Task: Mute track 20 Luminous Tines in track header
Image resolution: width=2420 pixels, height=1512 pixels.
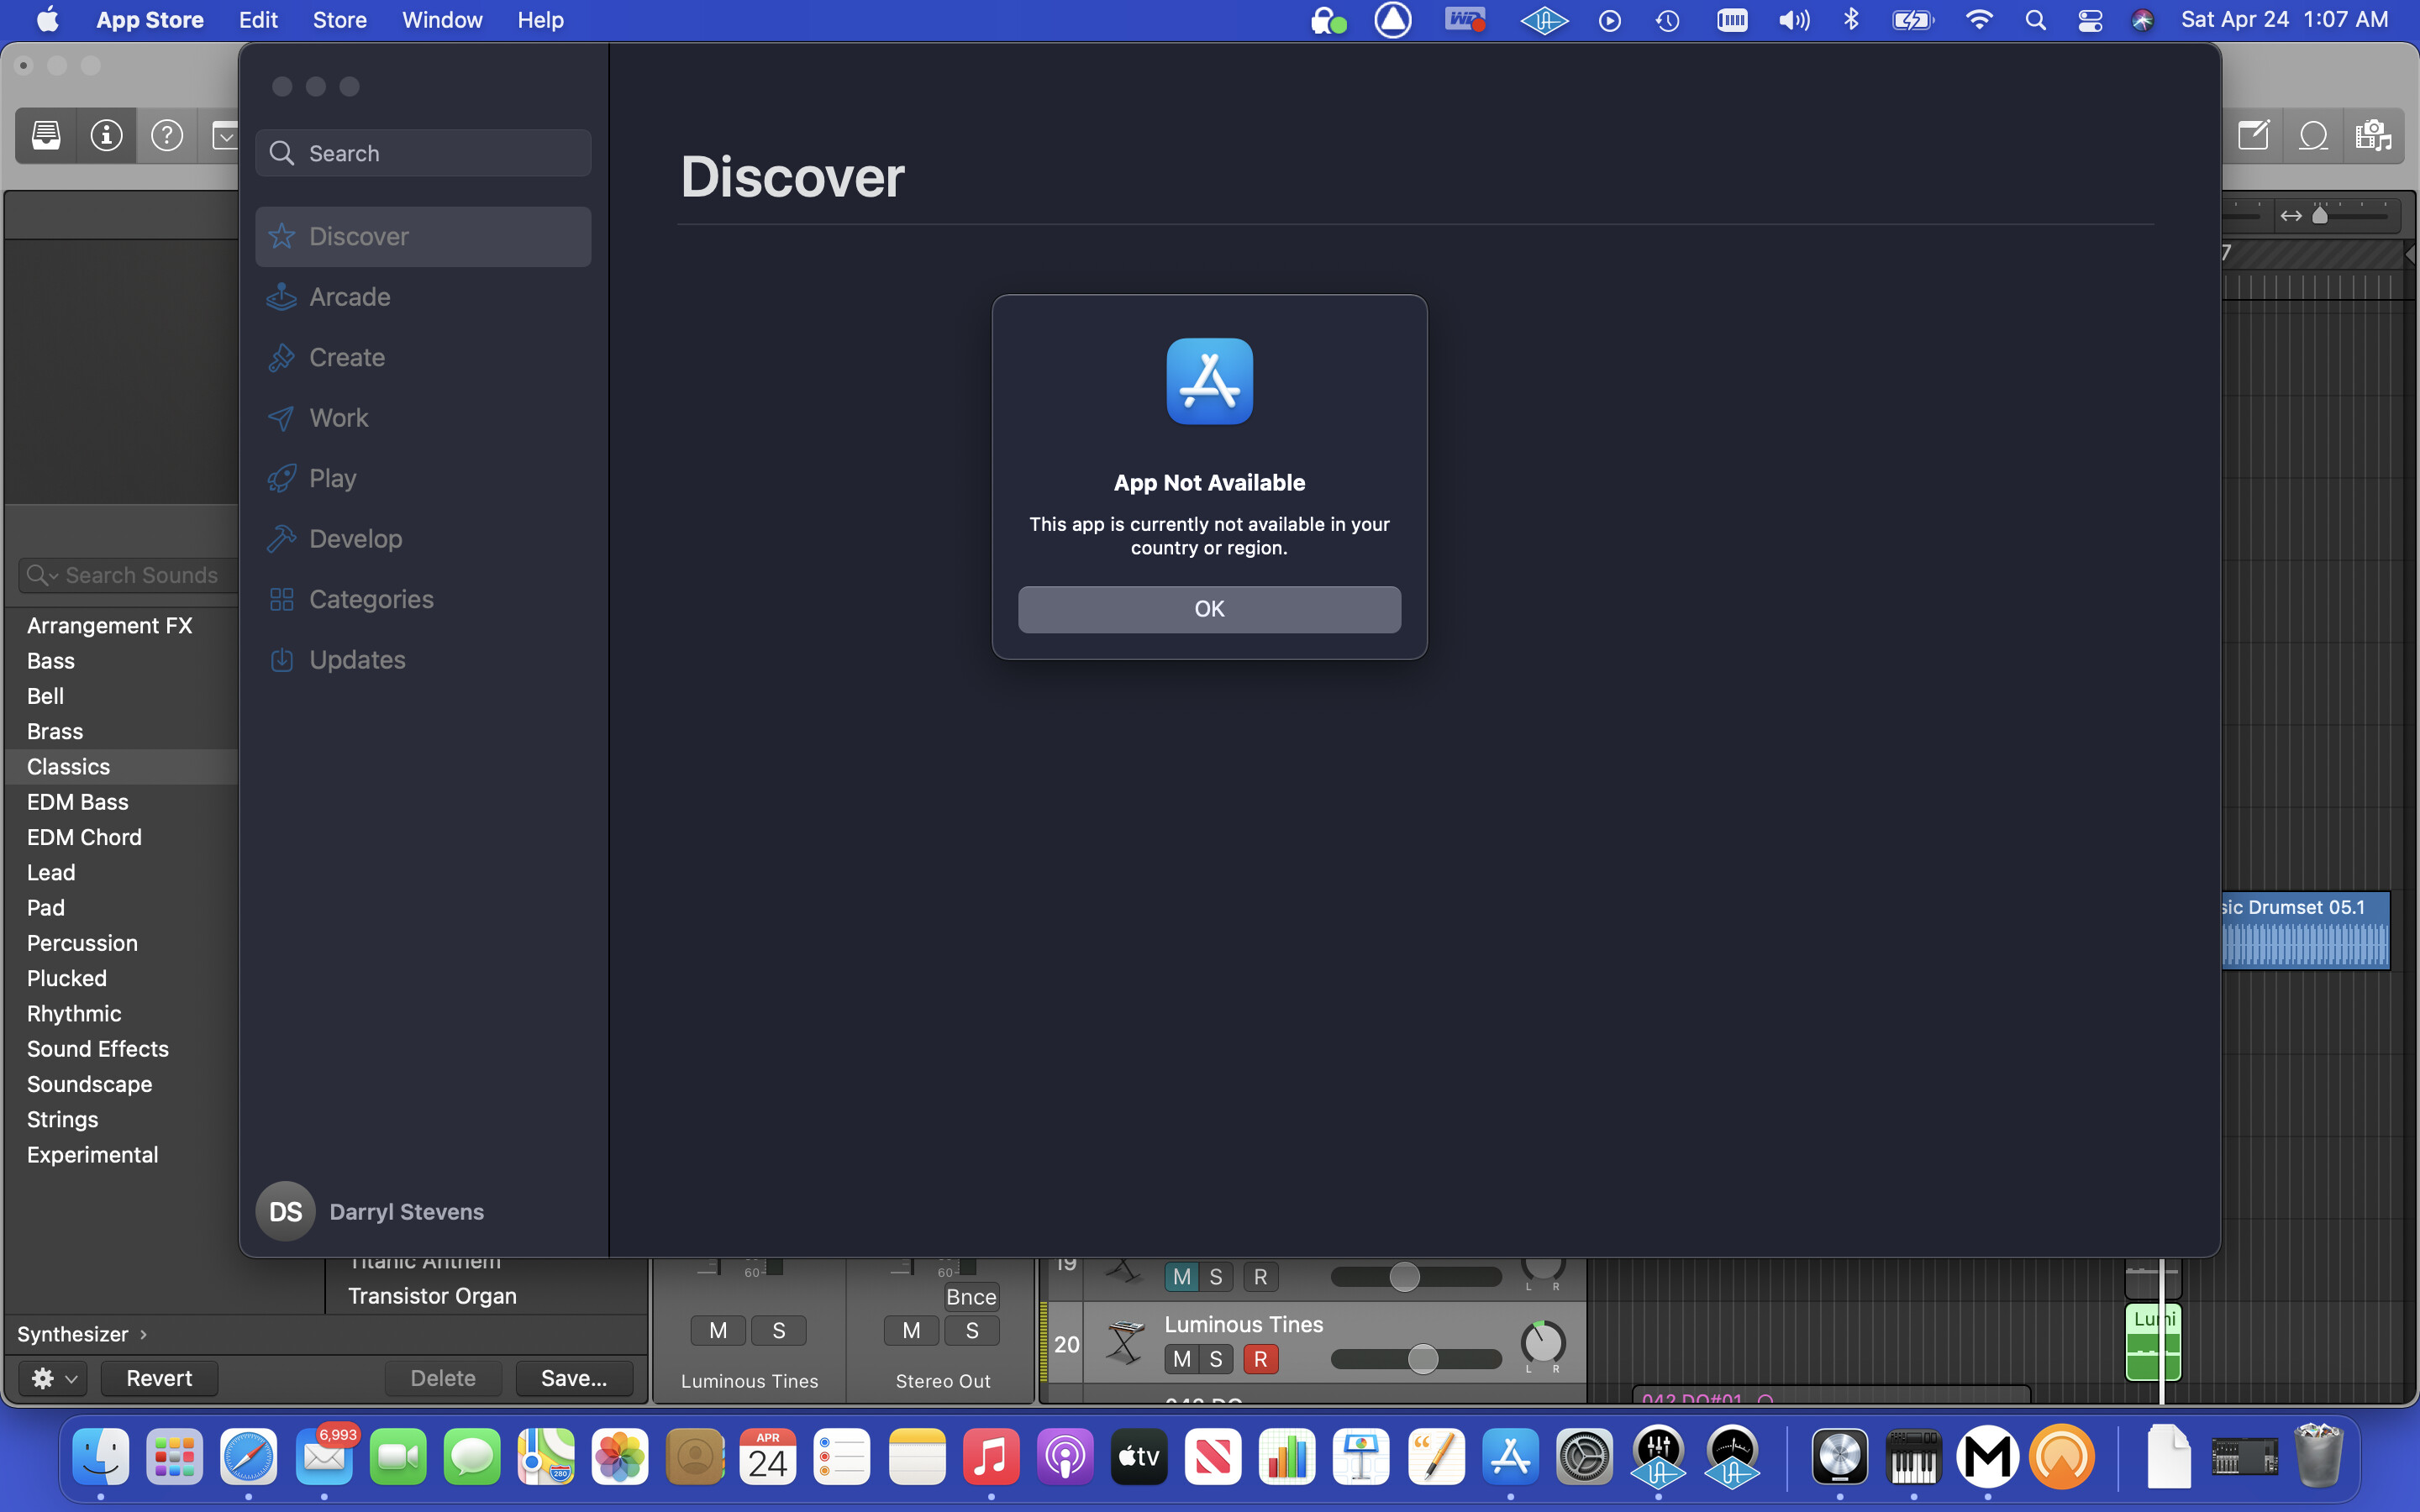Action: (x=1182, y=1359)
